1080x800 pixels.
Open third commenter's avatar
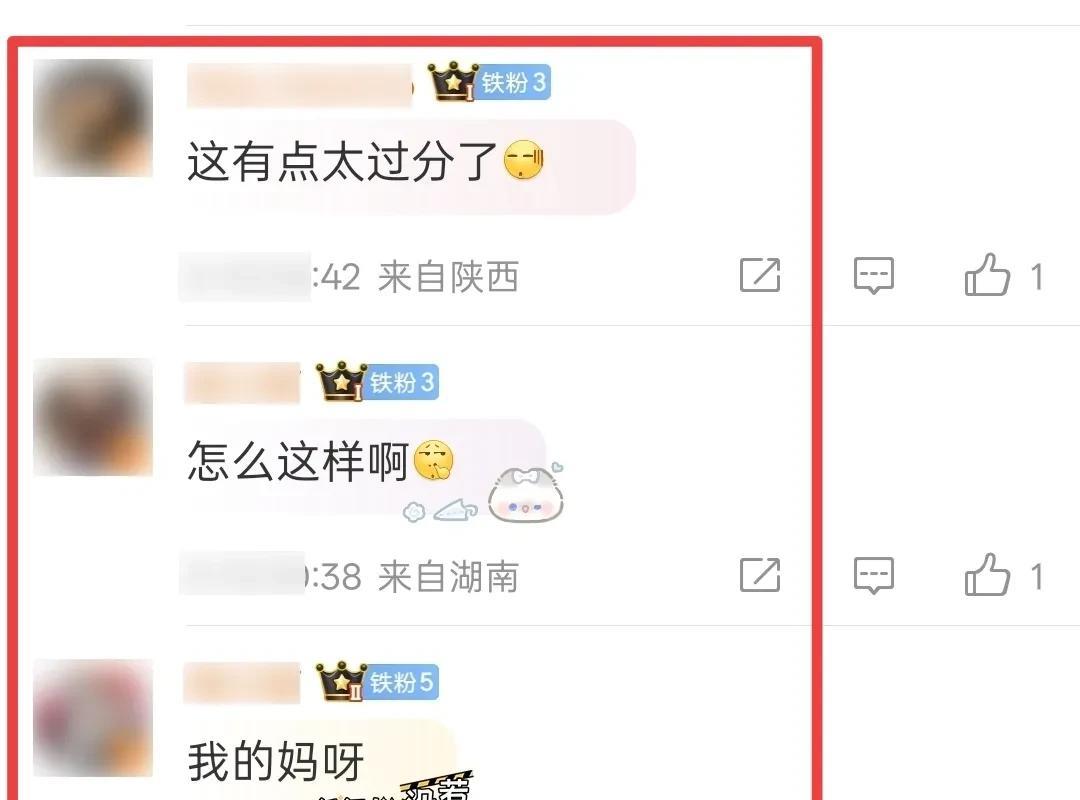[x=93, y=718]
